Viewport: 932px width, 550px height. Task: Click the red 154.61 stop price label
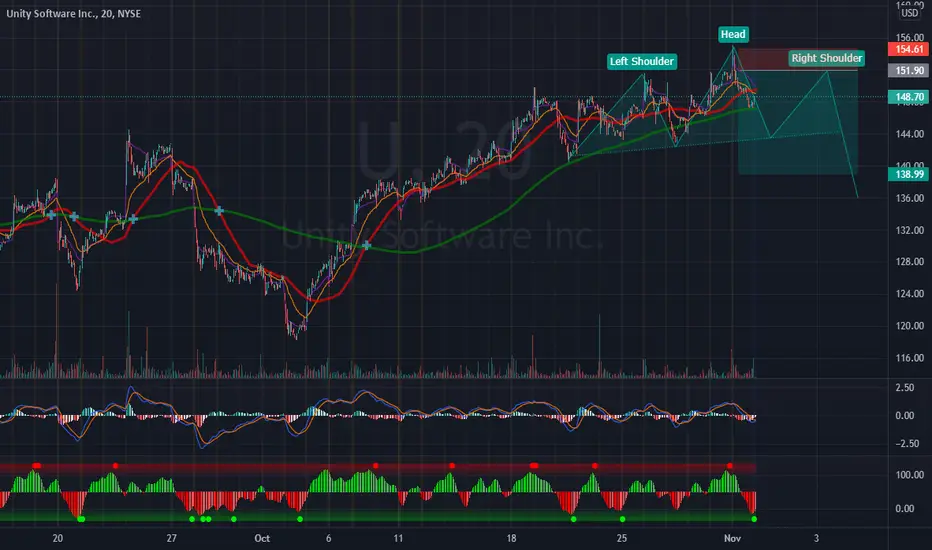909,49
